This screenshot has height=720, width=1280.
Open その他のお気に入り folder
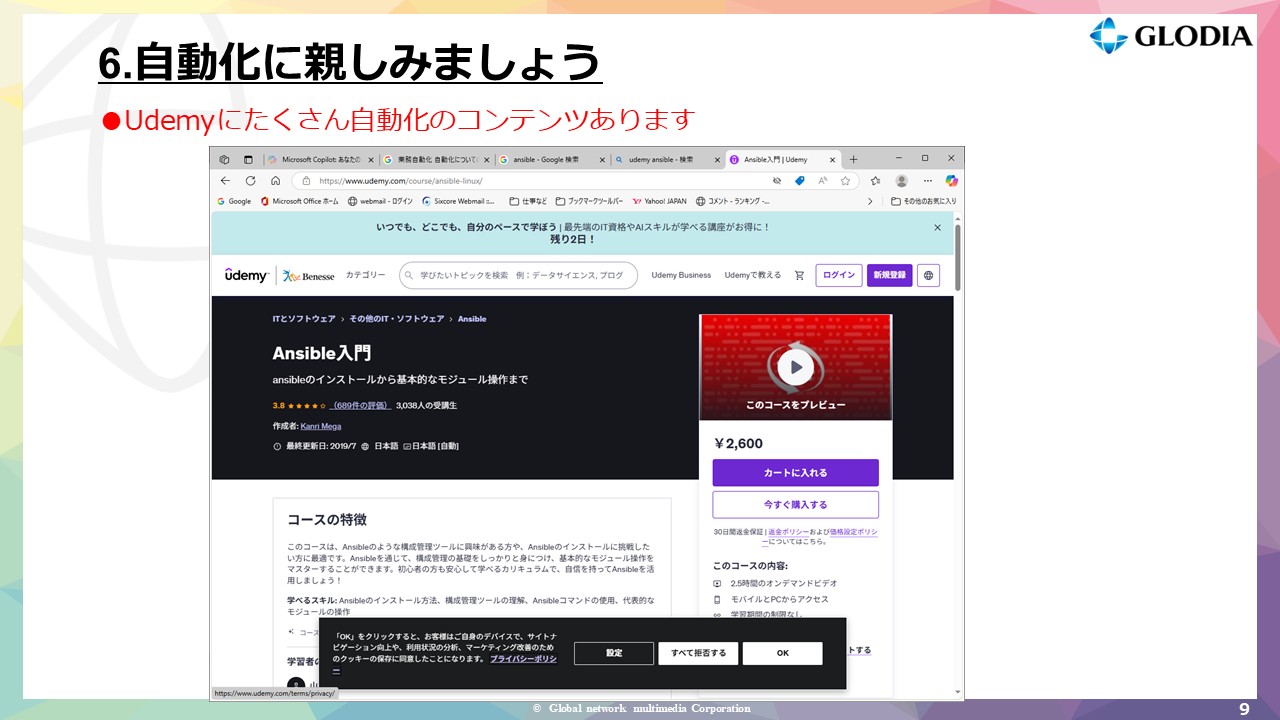[x=922, y=201]
